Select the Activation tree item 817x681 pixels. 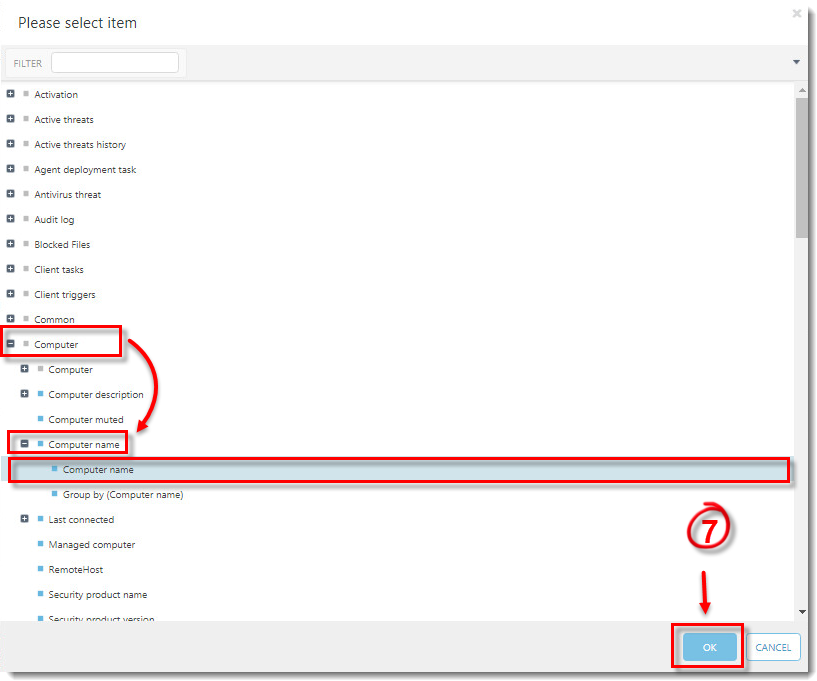[x=56, y=94]
